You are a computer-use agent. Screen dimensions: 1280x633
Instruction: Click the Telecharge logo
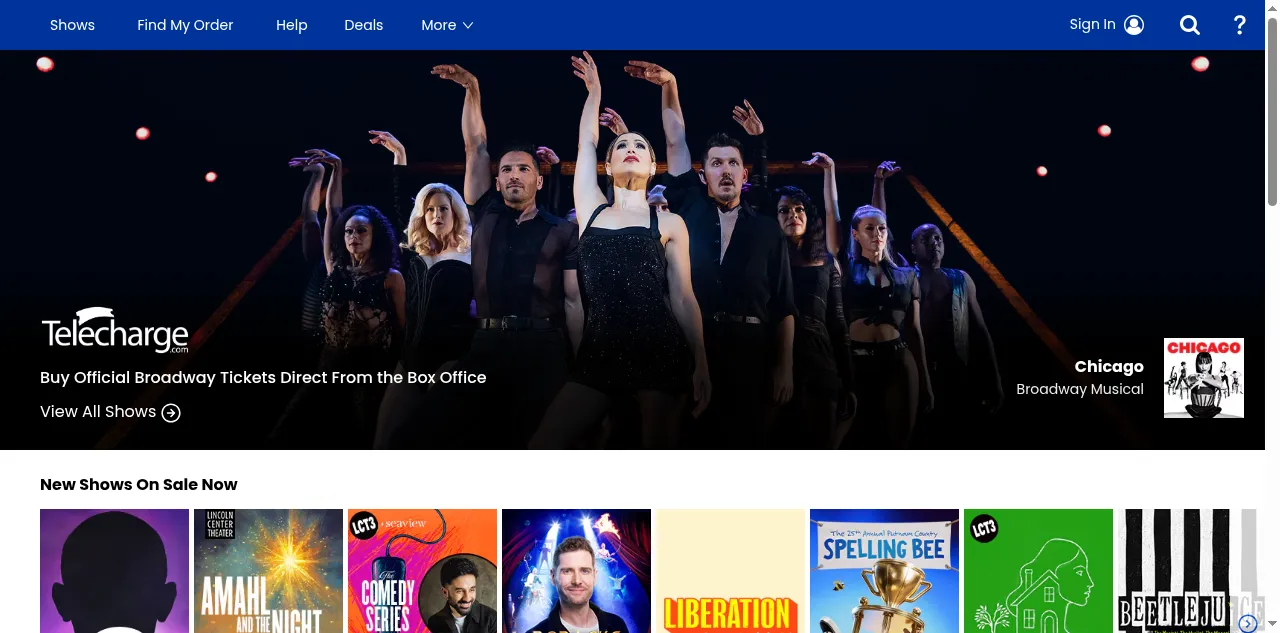tap(115, 331)
